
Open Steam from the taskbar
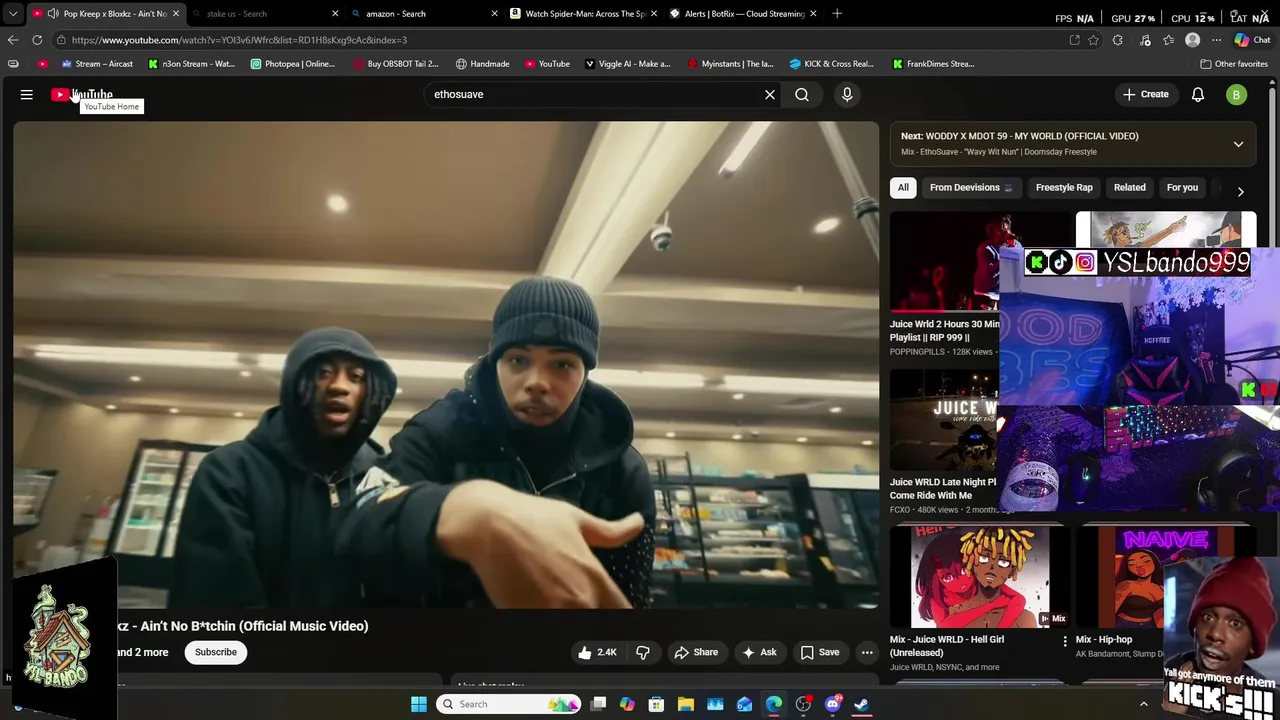[862, 704]
